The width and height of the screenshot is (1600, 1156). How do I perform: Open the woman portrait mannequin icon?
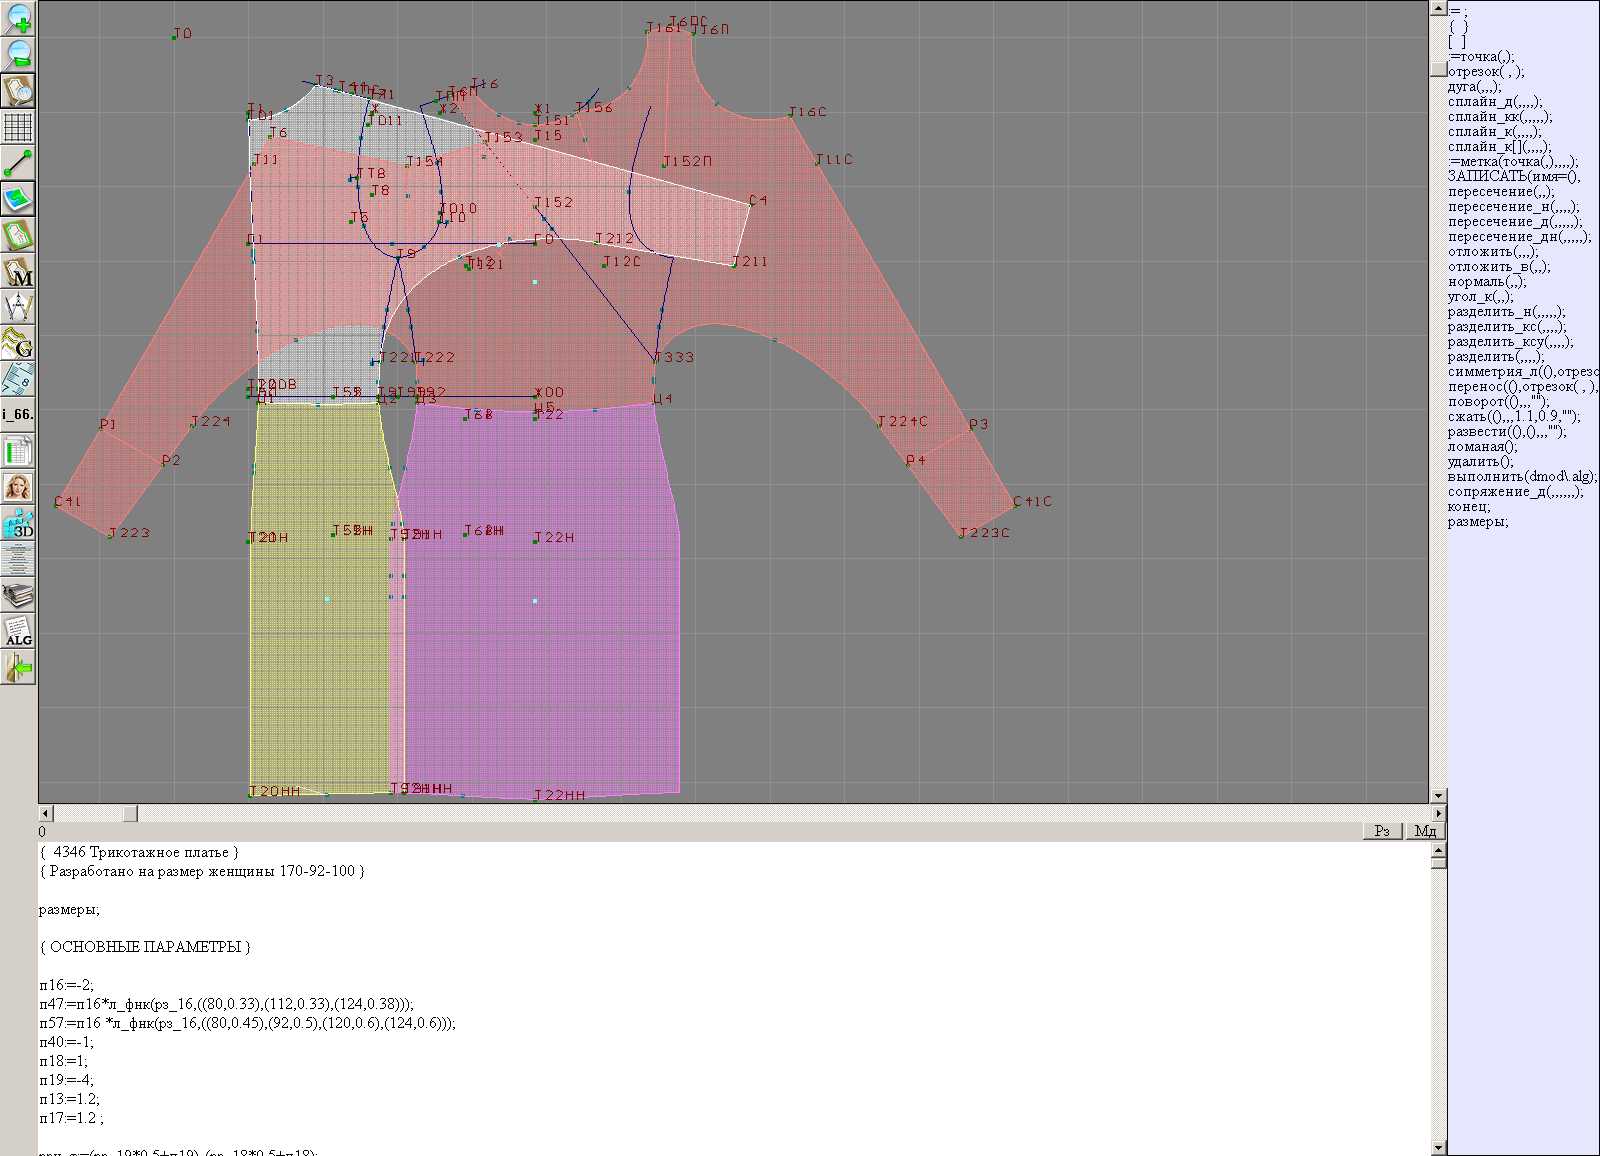(x=18, y=487)
